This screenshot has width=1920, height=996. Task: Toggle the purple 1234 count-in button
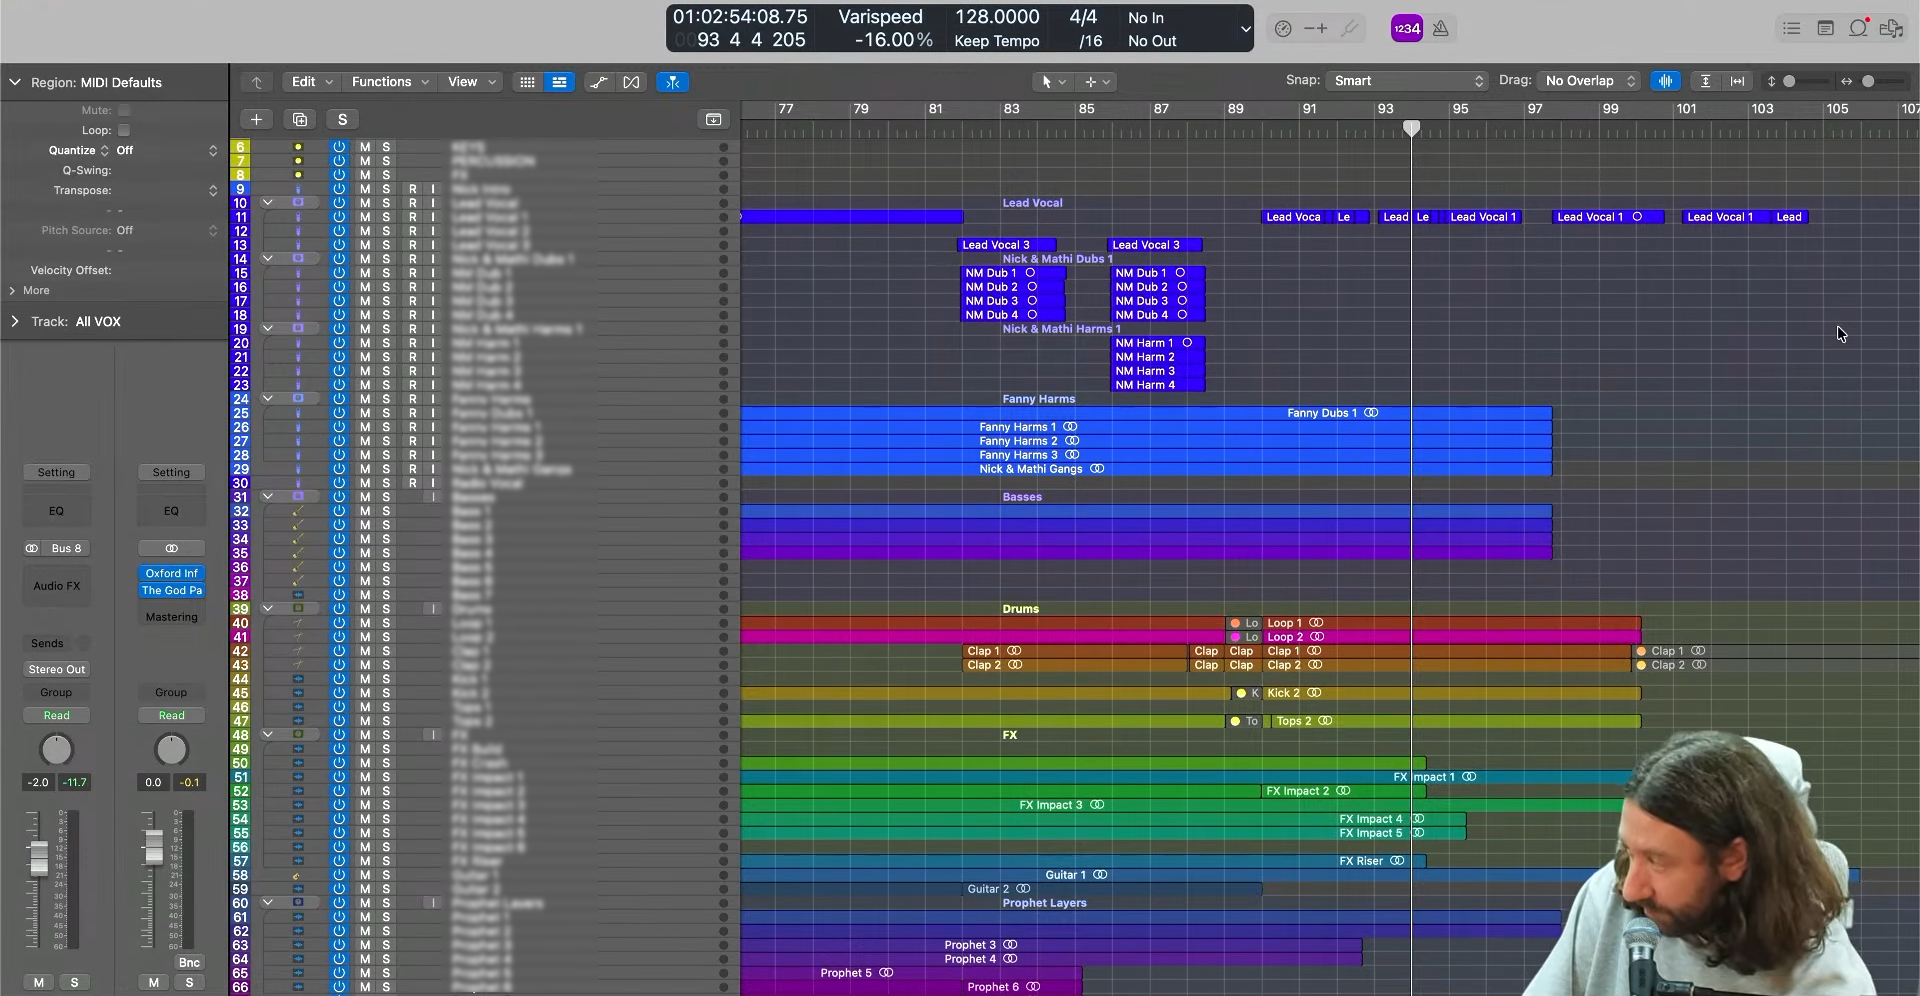click(x=1407, y=29)
